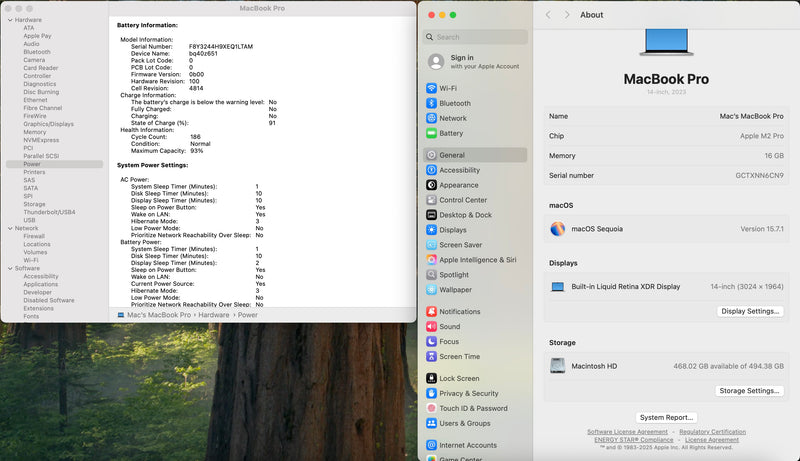
Task: Go back using the left chevron
Action: [548, 15]
